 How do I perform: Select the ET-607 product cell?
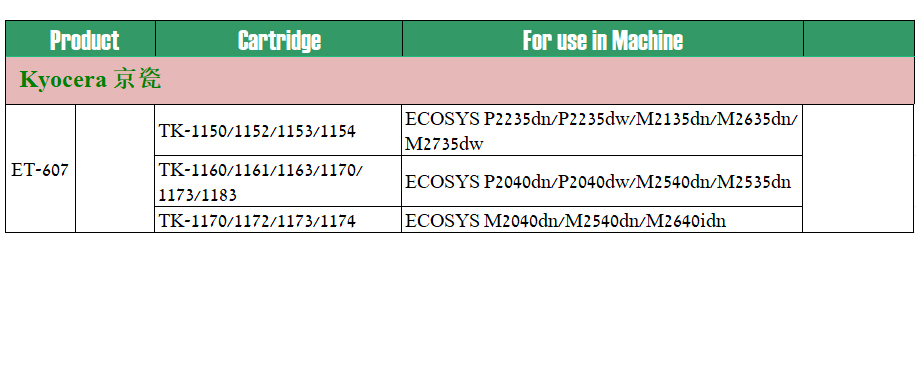click(40, 169)
